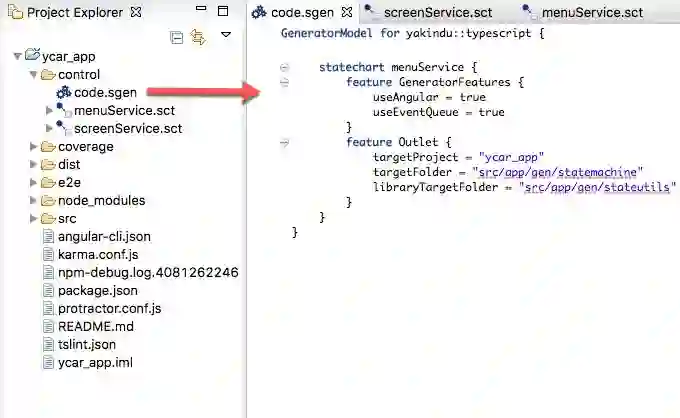Fold the statechart menuService block

[284, 67]
